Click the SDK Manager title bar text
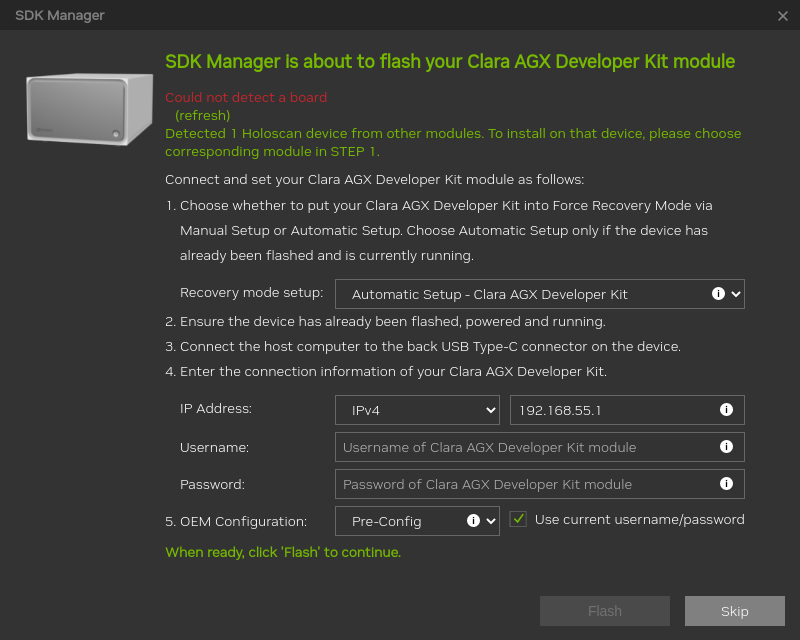 point(59,15)
